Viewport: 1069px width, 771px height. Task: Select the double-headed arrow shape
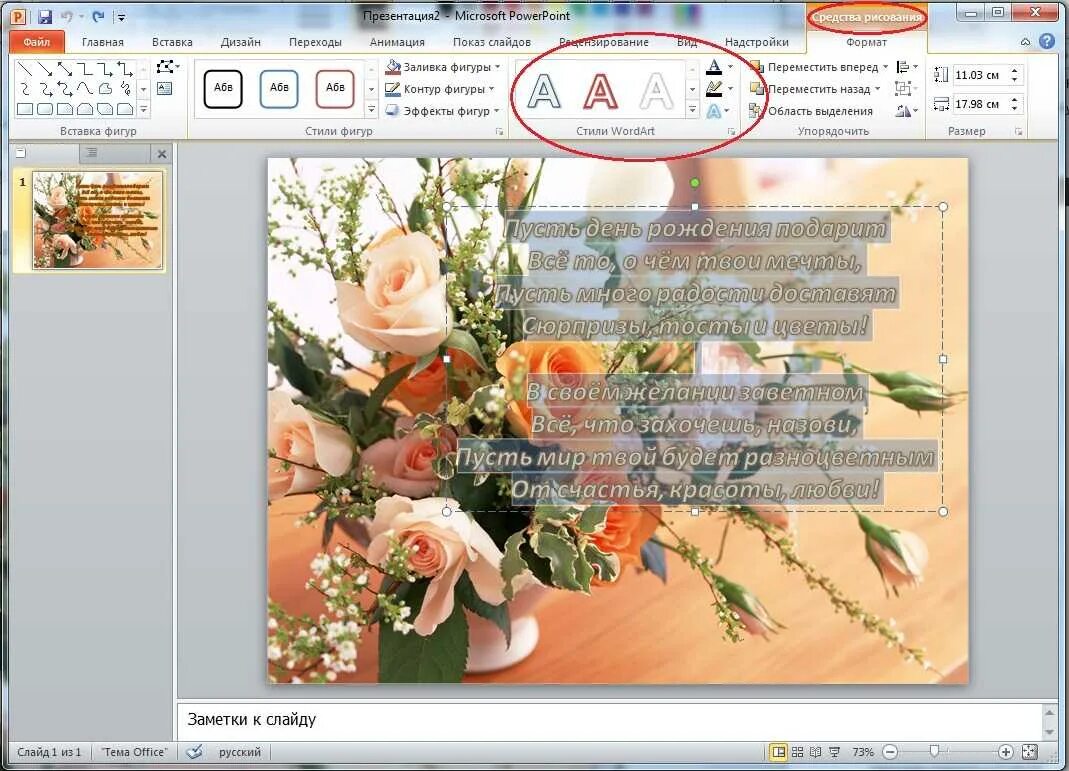point(65,69)
